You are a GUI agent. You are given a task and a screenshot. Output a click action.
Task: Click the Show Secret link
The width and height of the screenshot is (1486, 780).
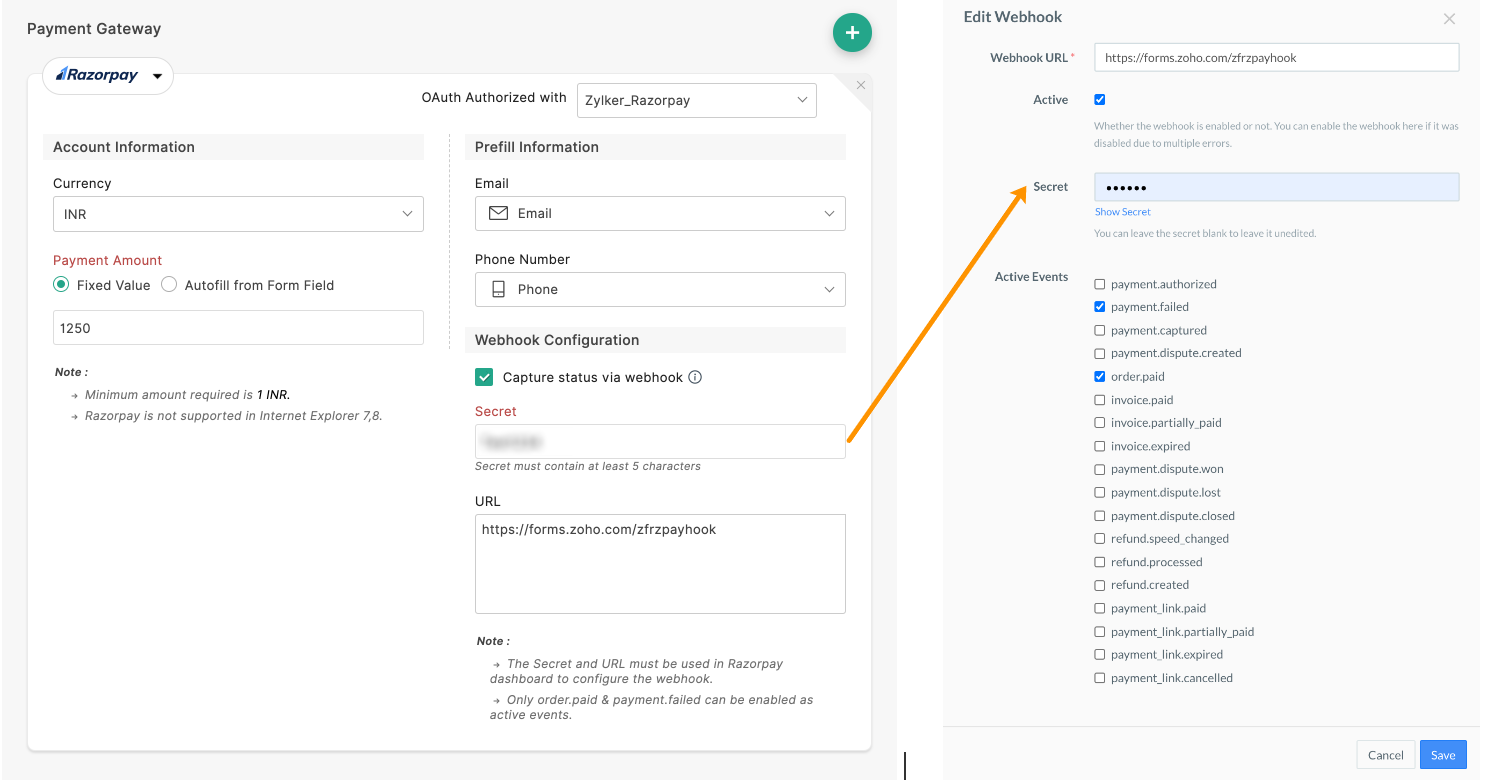point(1122,212)
